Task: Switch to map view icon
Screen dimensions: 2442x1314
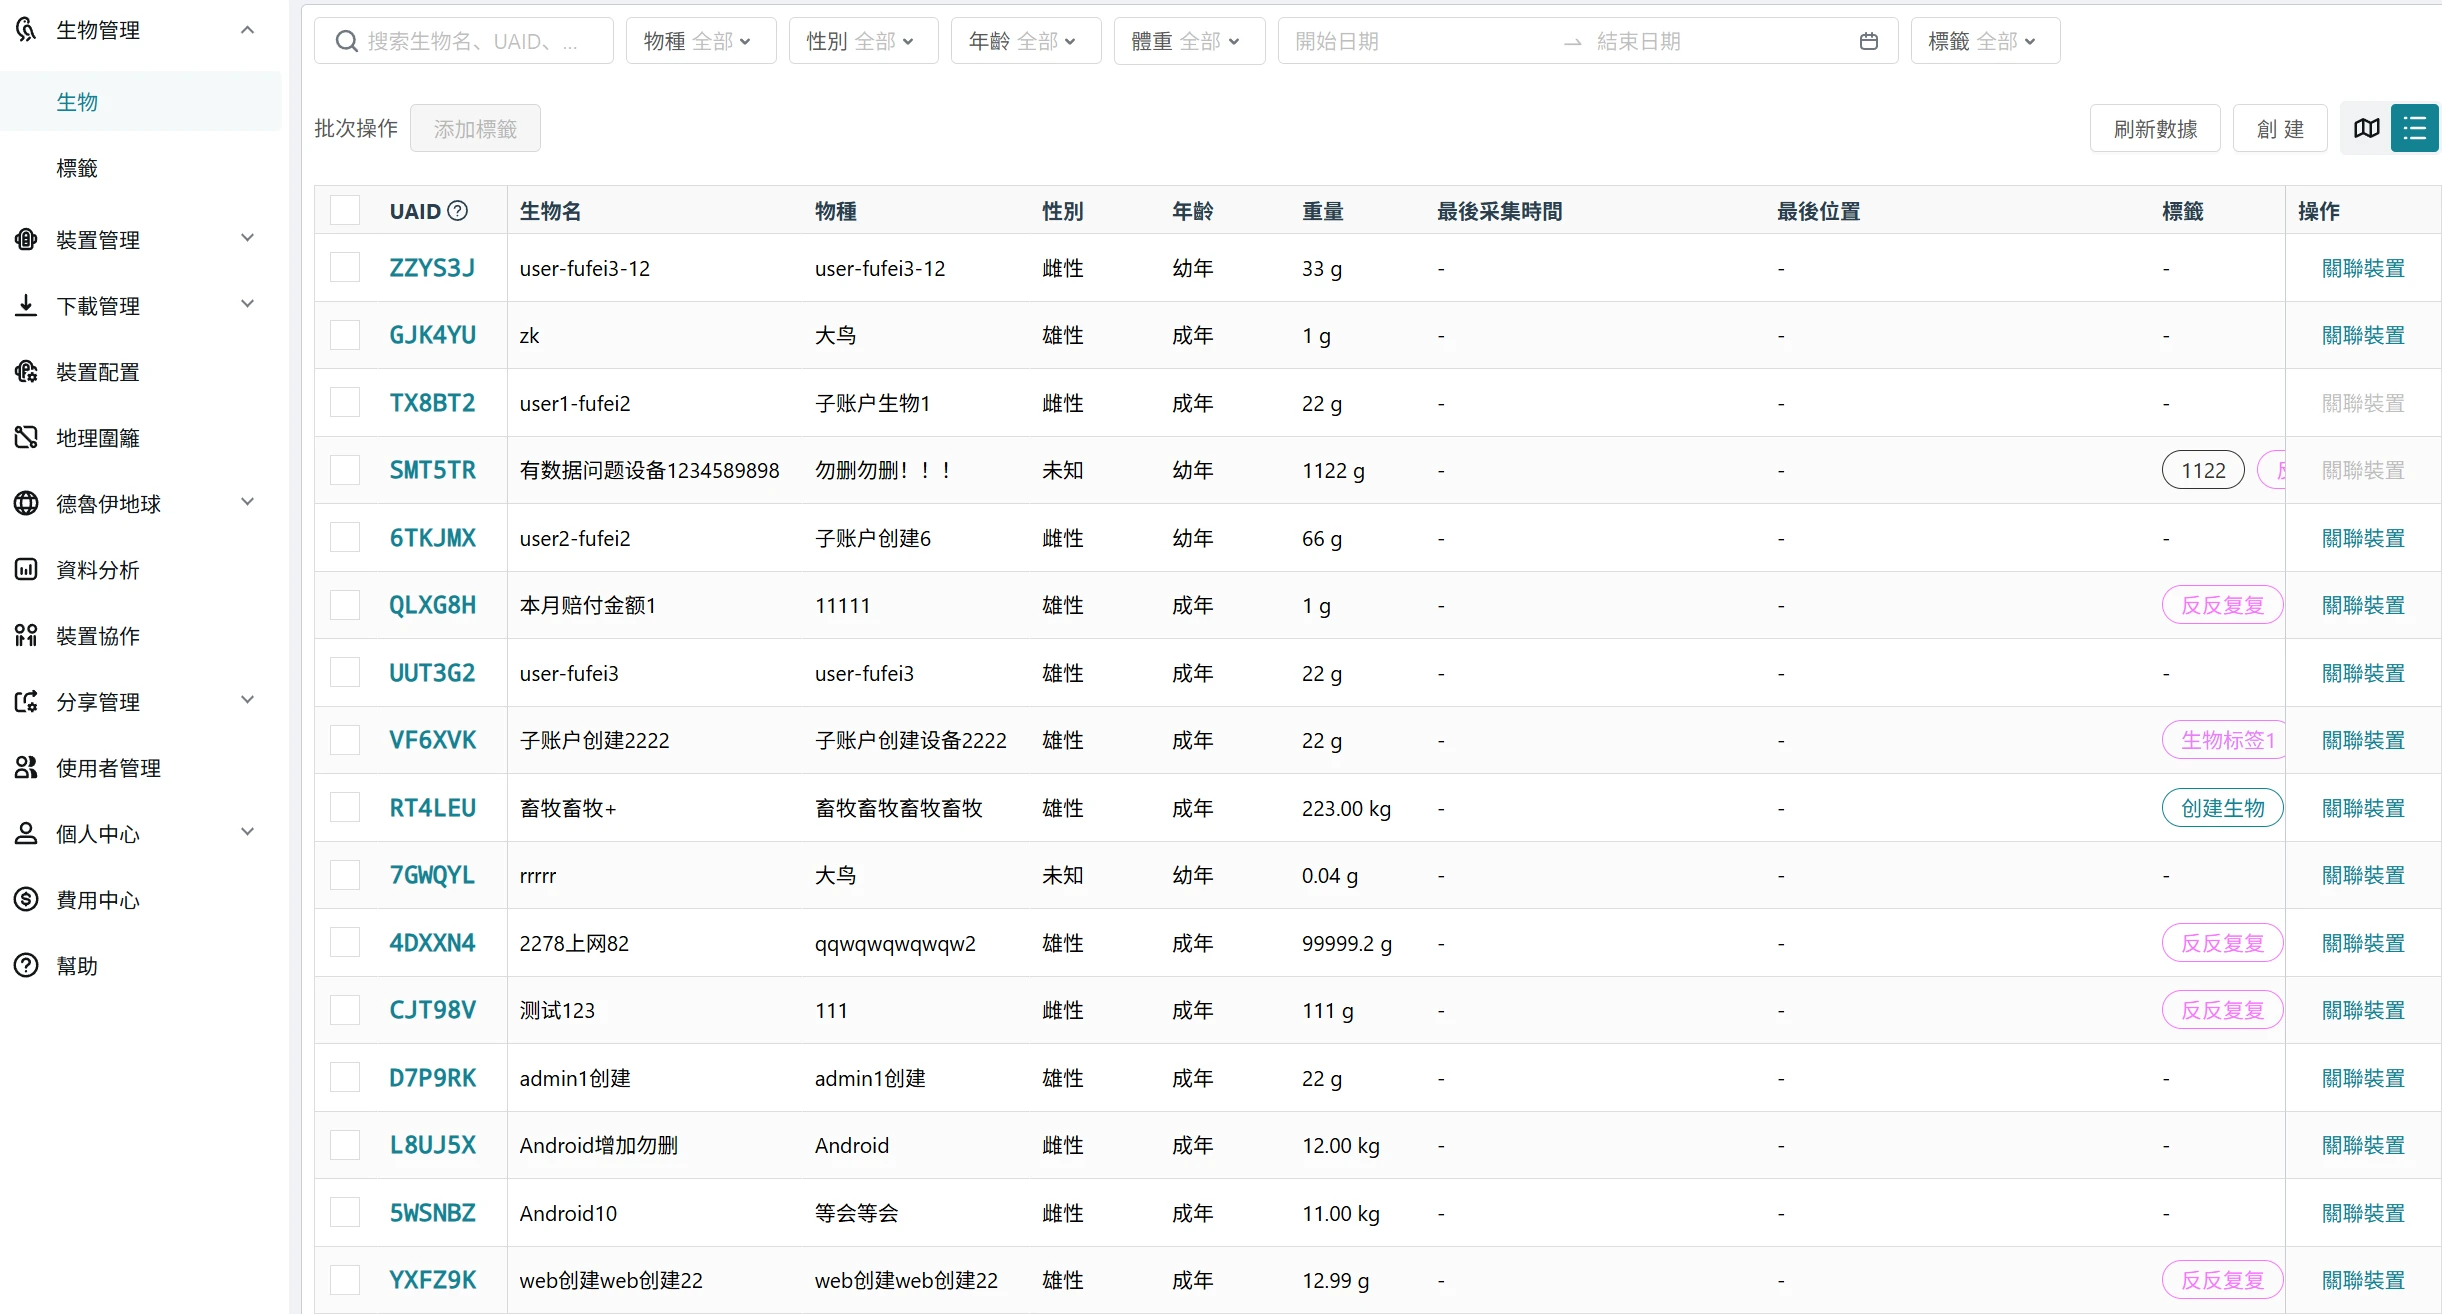Action: coord(2366,129)
